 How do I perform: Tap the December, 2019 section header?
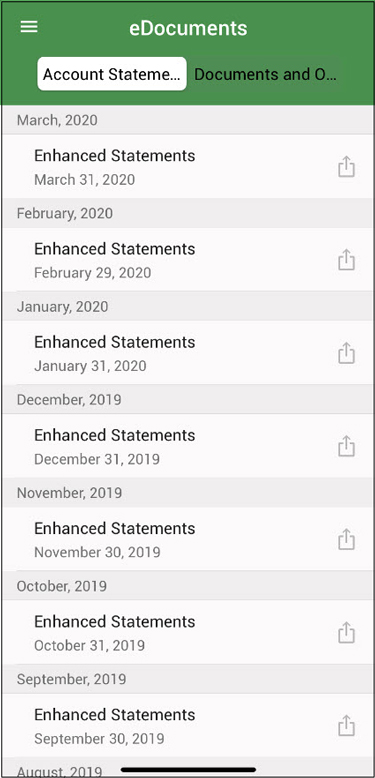click(188, 400)
